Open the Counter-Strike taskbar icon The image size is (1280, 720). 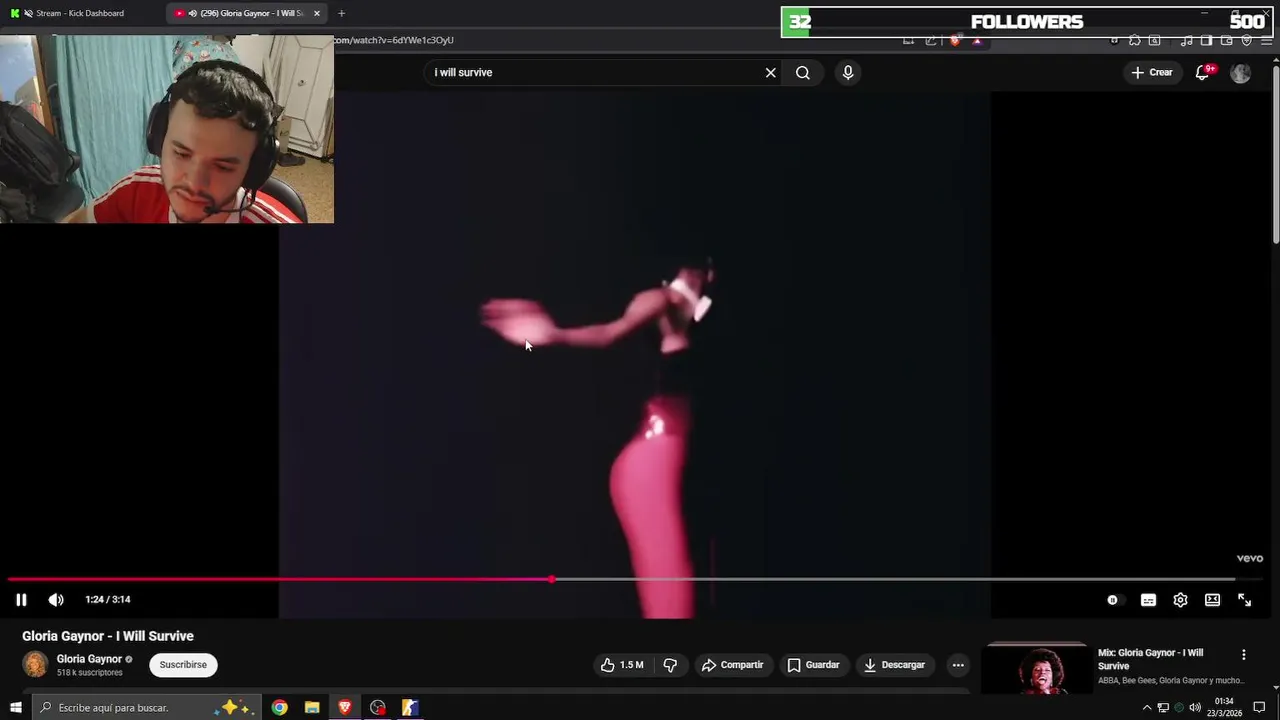click(410, 707)
